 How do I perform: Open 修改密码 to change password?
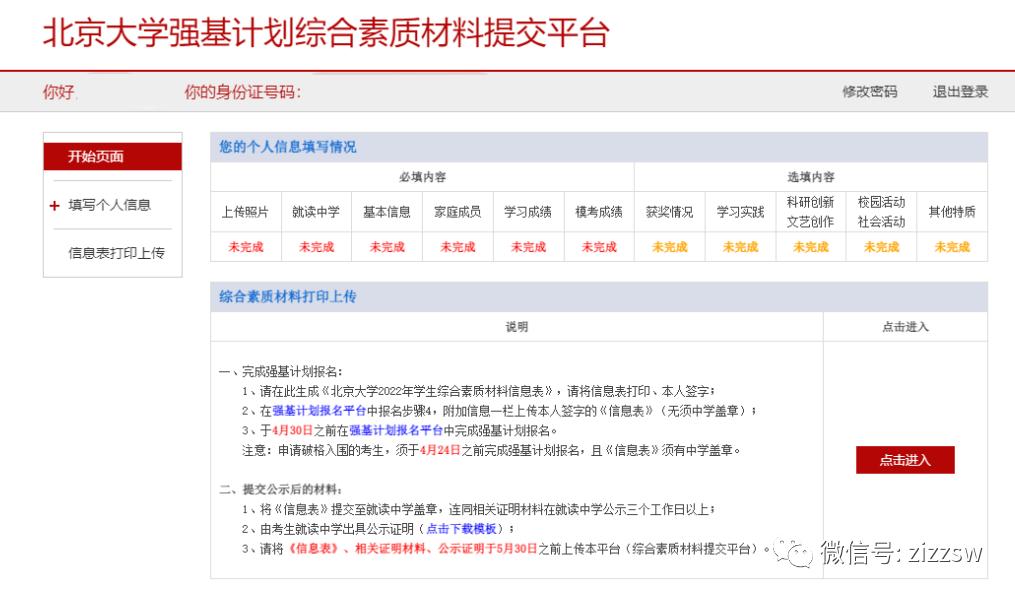coord(869,91)
